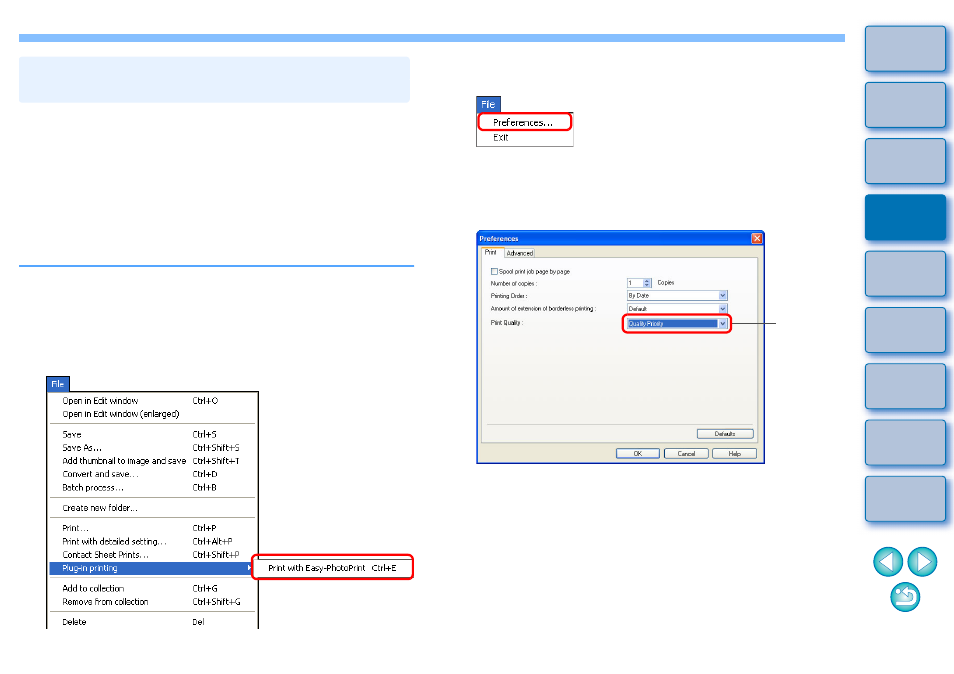Click the Defaults button
The width and height of the screenshot is (954, 674).
pyautogui.click(x=725, y=434)
